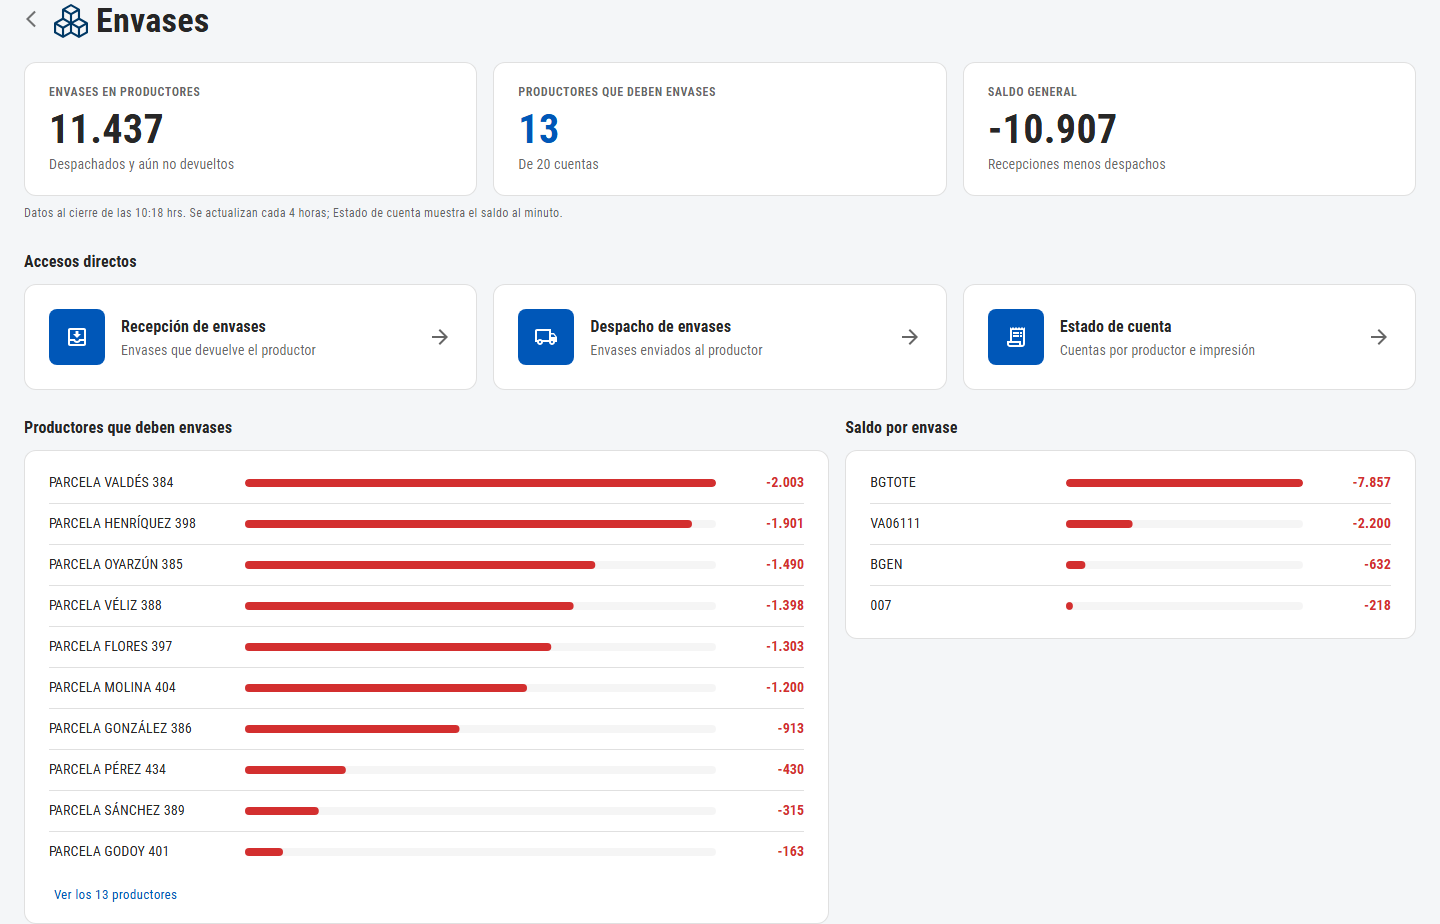
Task: Click the Recepciones menos despachos caption
Action: coord(1076,165)
